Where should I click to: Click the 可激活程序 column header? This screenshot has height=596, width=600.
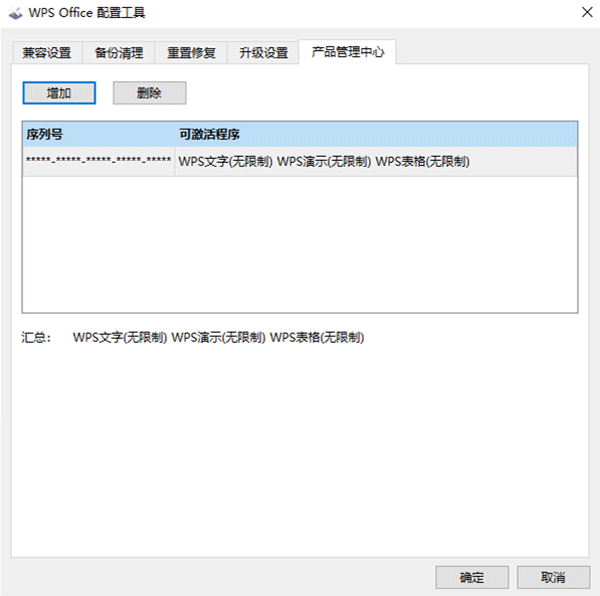377,134
